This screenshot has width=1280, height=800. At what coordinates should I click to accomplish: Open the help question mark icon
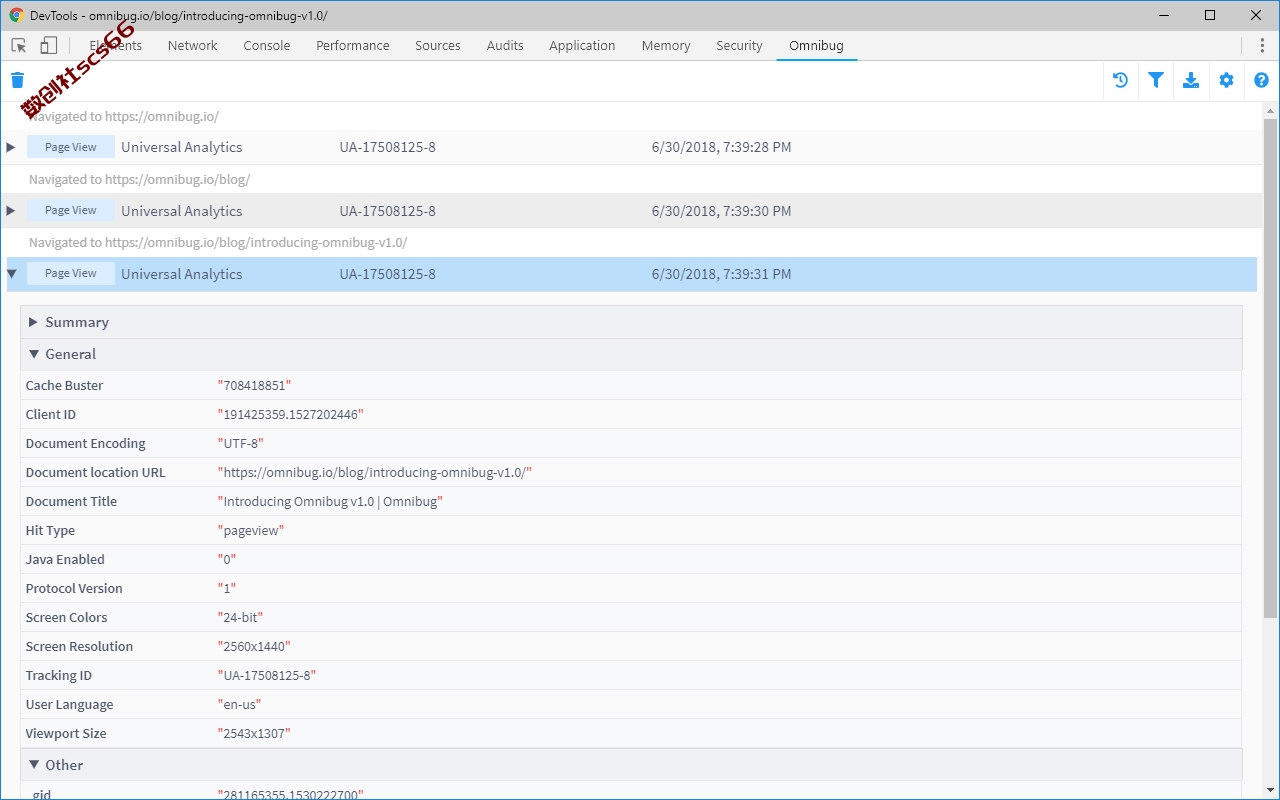(x=1261, y=81)
